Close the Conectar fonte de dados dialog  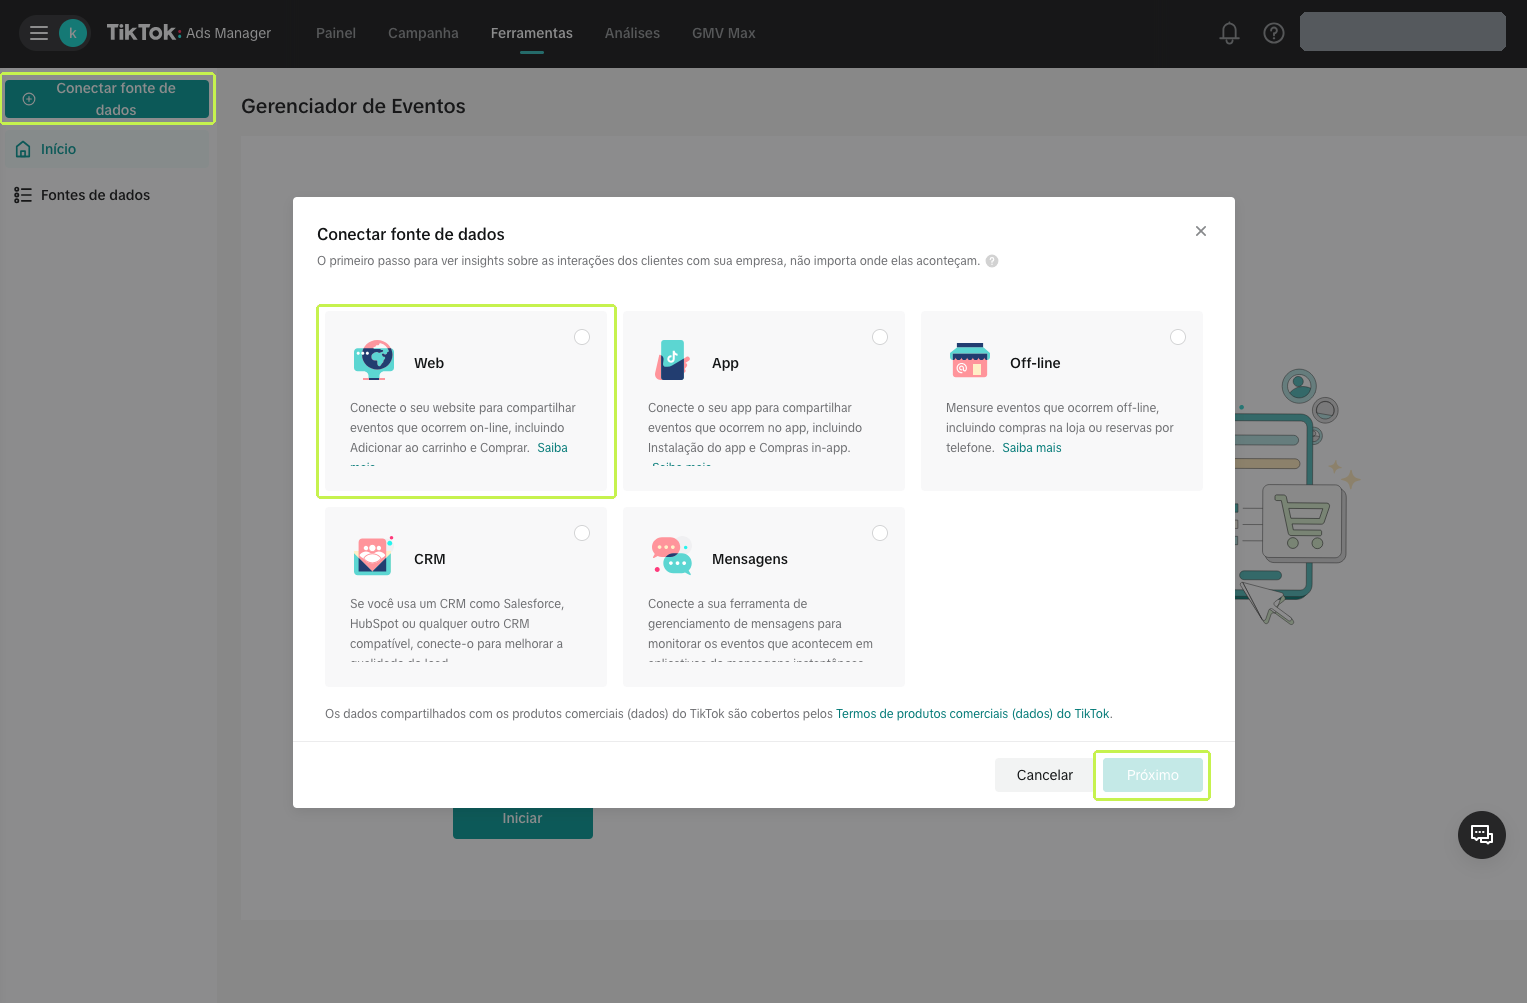tap(1201, 231)
